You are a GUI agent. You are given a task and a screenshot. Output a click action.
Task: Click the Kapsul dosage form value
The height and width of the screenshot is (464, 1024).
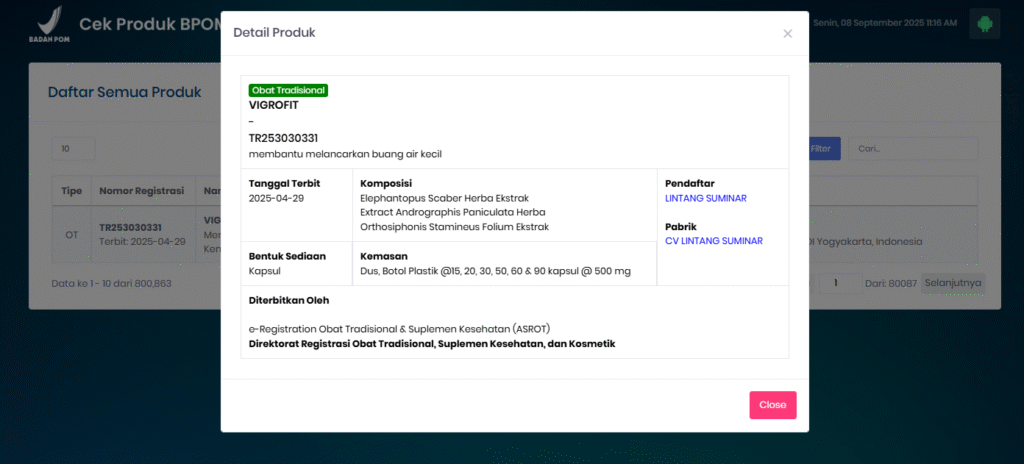pyautogui.click(x=264, y=271)
